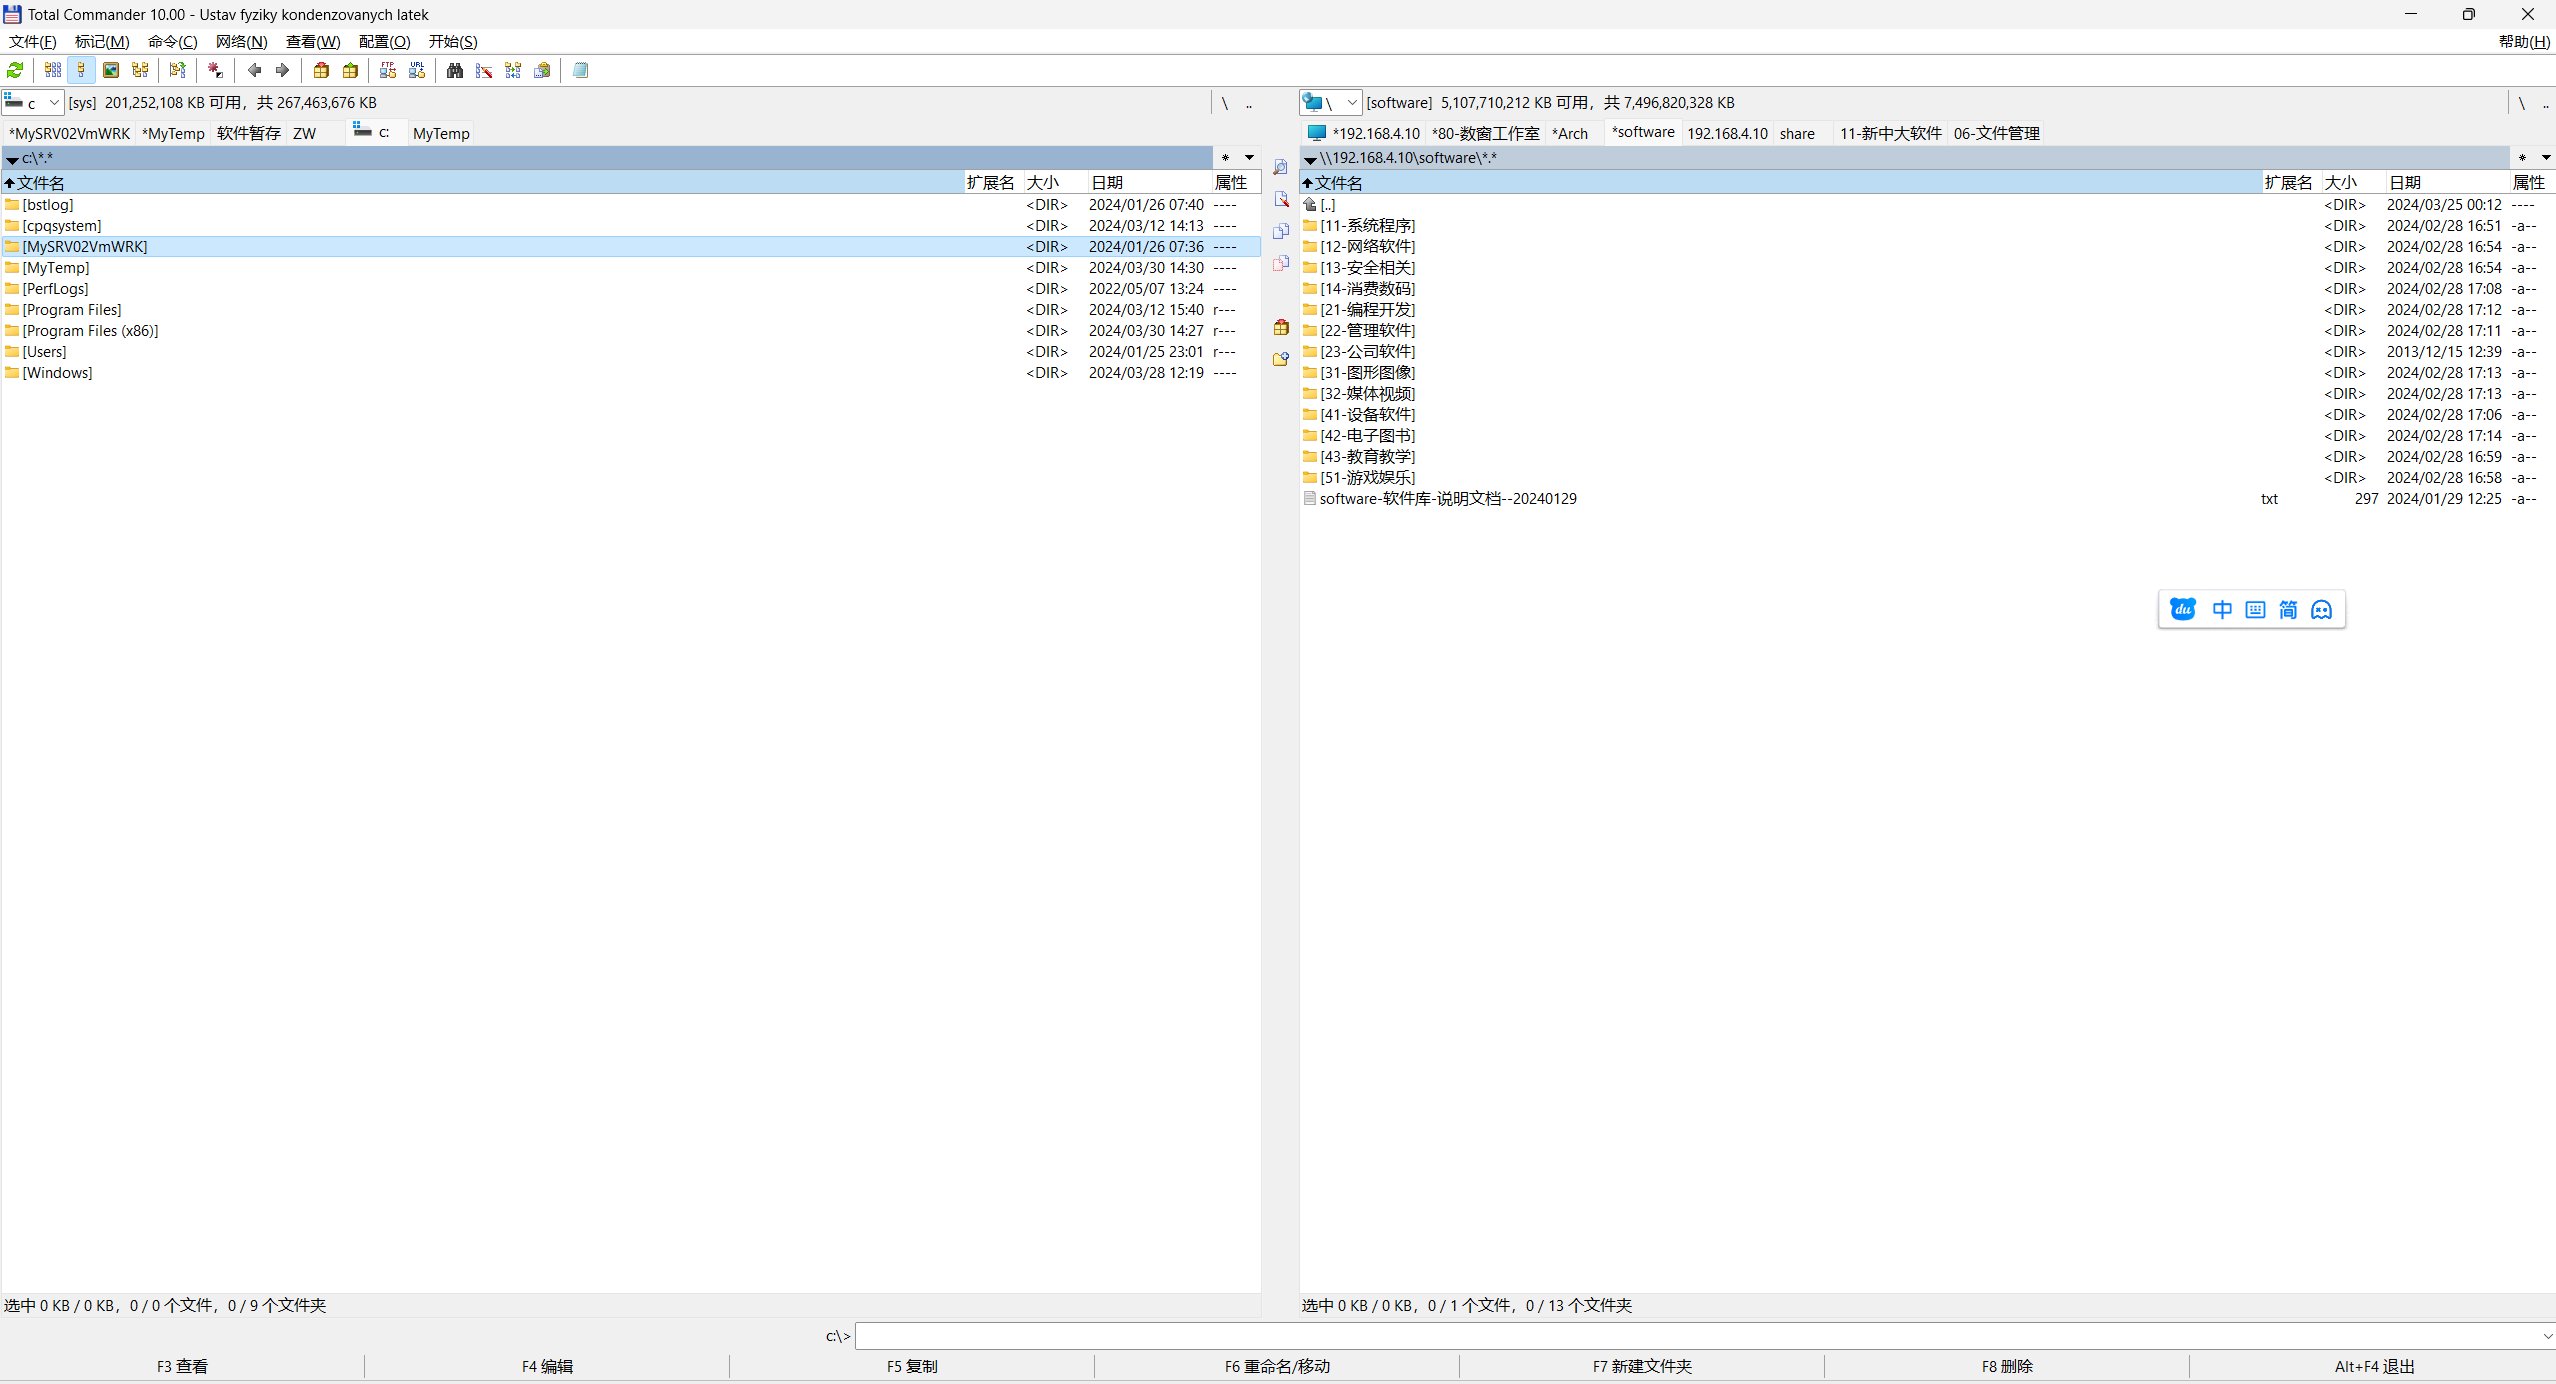Open right panel directory history arrow

tap(2545, 158)
